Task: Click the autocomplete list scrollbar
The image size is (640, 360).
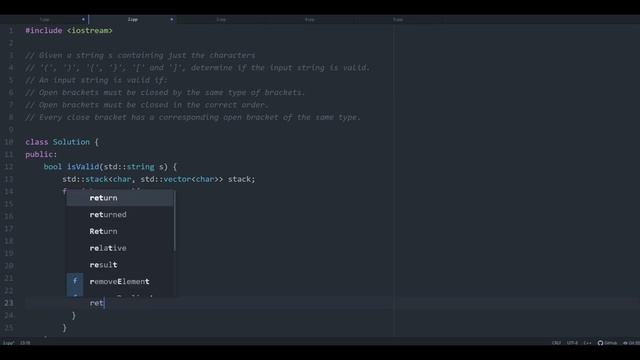Action: coord(175,220)
